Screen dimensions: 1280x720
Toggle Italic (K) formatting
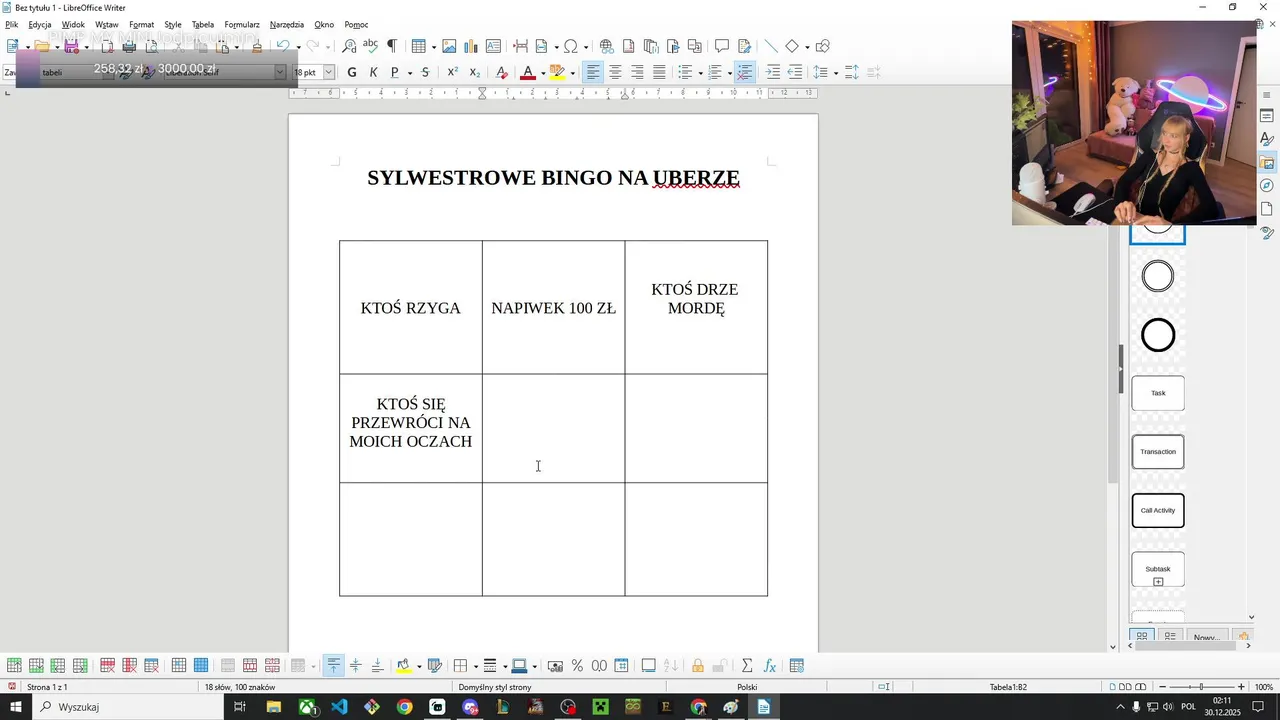tap(373, 72)
